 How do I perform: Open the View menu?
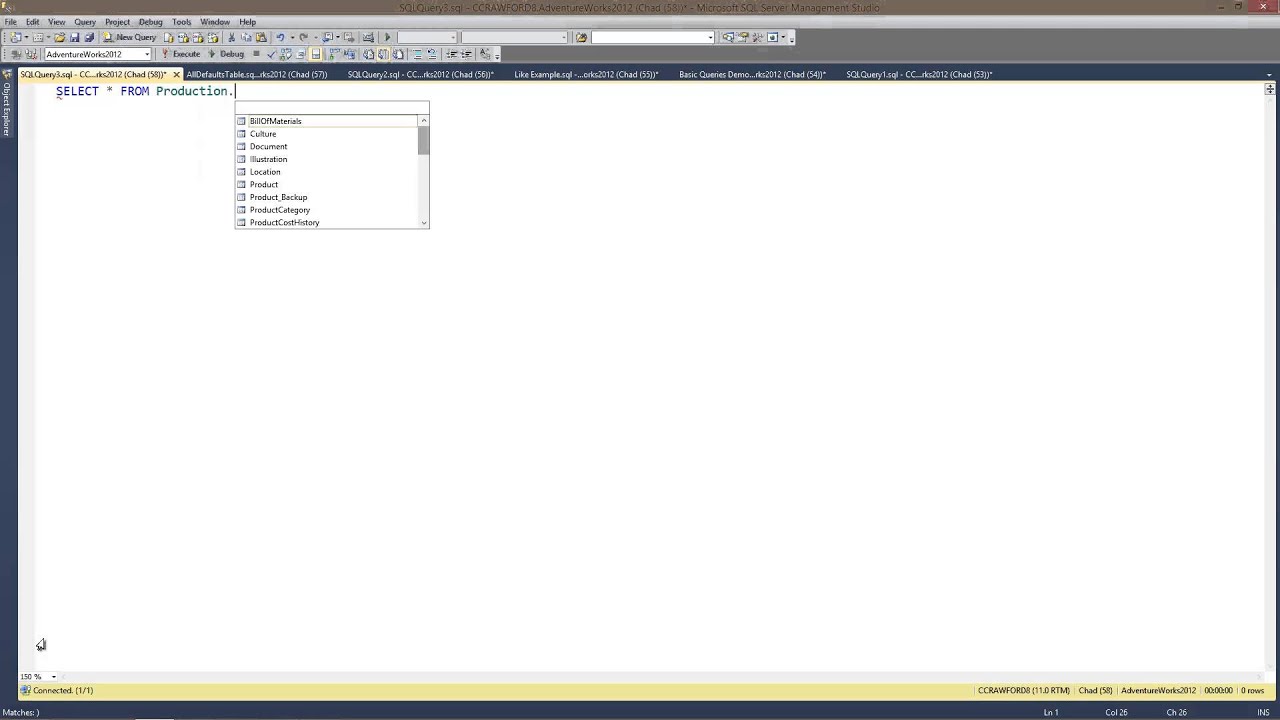[x=57, y=21]
